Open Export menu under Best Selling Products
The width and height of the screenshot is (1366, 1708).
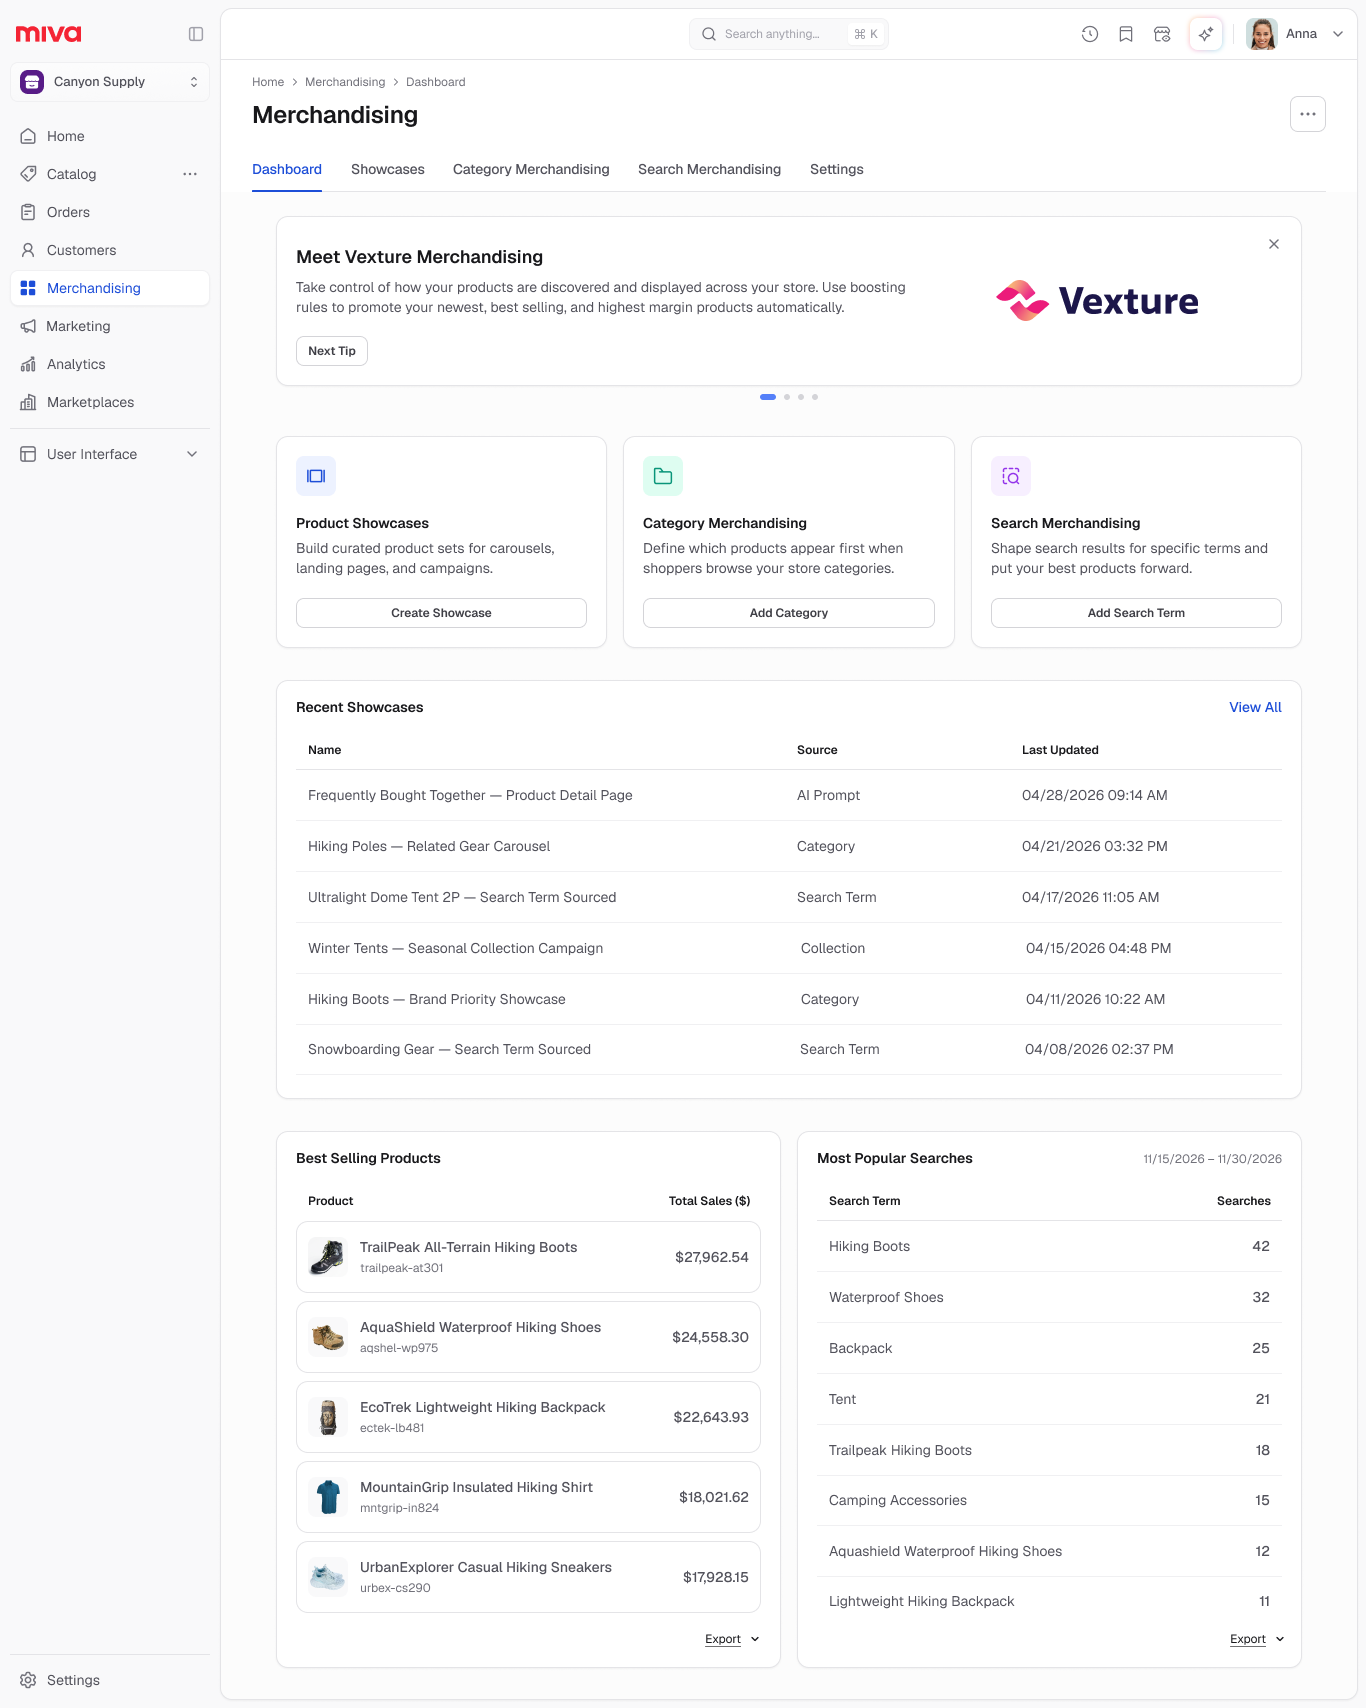pos(732,1639)
